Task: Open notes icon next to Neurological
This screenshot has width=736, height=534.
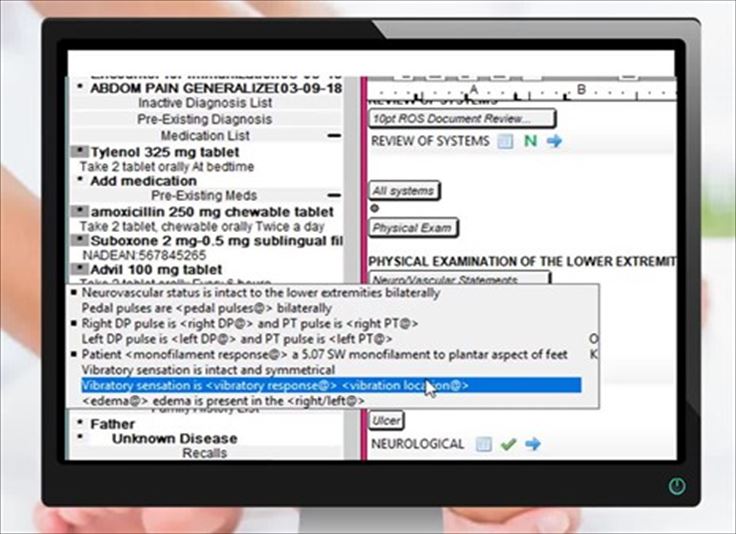Action: click(484, 444)
